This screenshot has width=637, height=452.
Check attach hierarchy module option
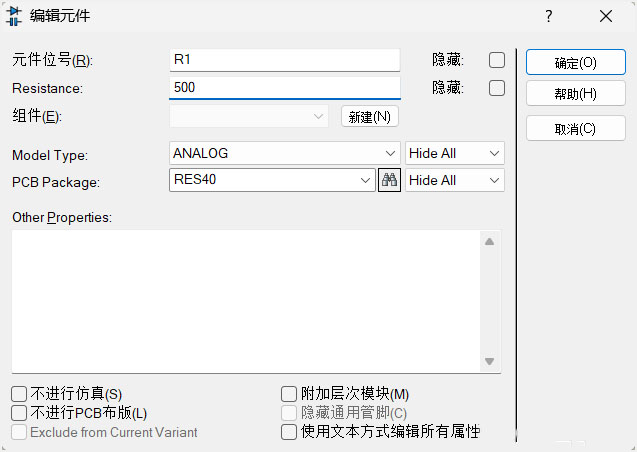coord(289,394)
